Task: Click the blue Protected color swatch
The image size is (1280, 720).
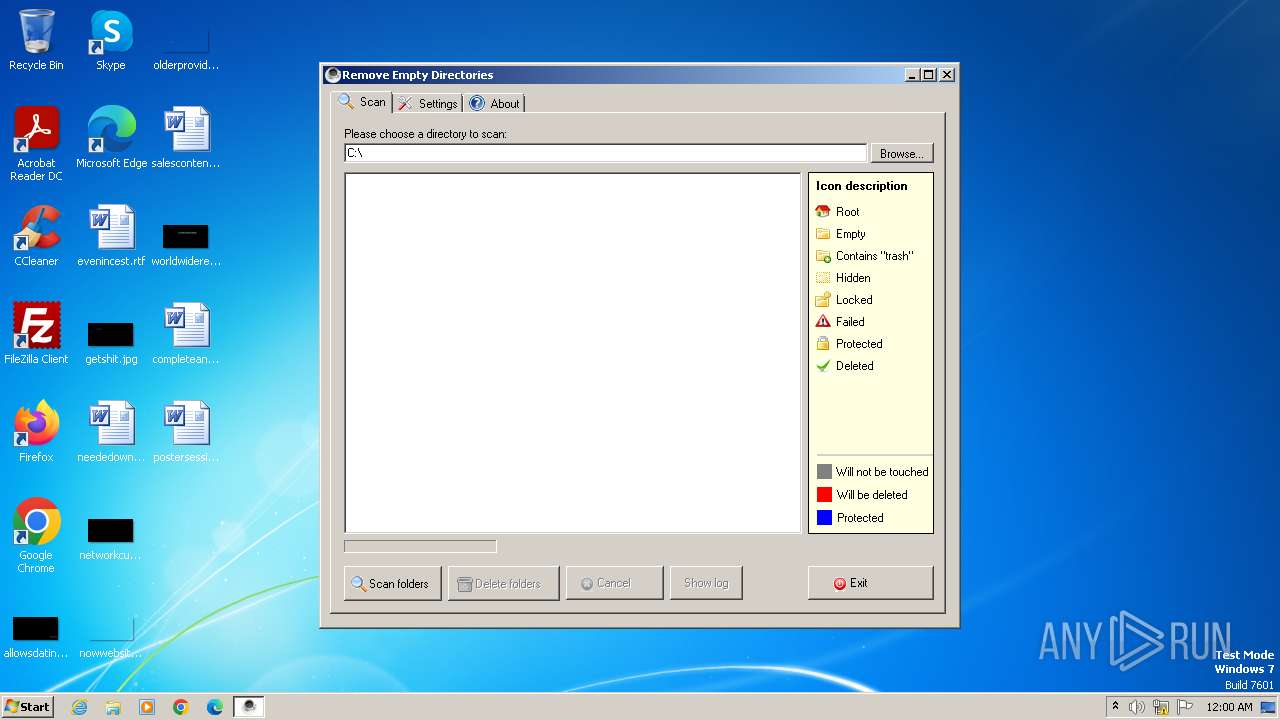Action: [x=824, y=517]
